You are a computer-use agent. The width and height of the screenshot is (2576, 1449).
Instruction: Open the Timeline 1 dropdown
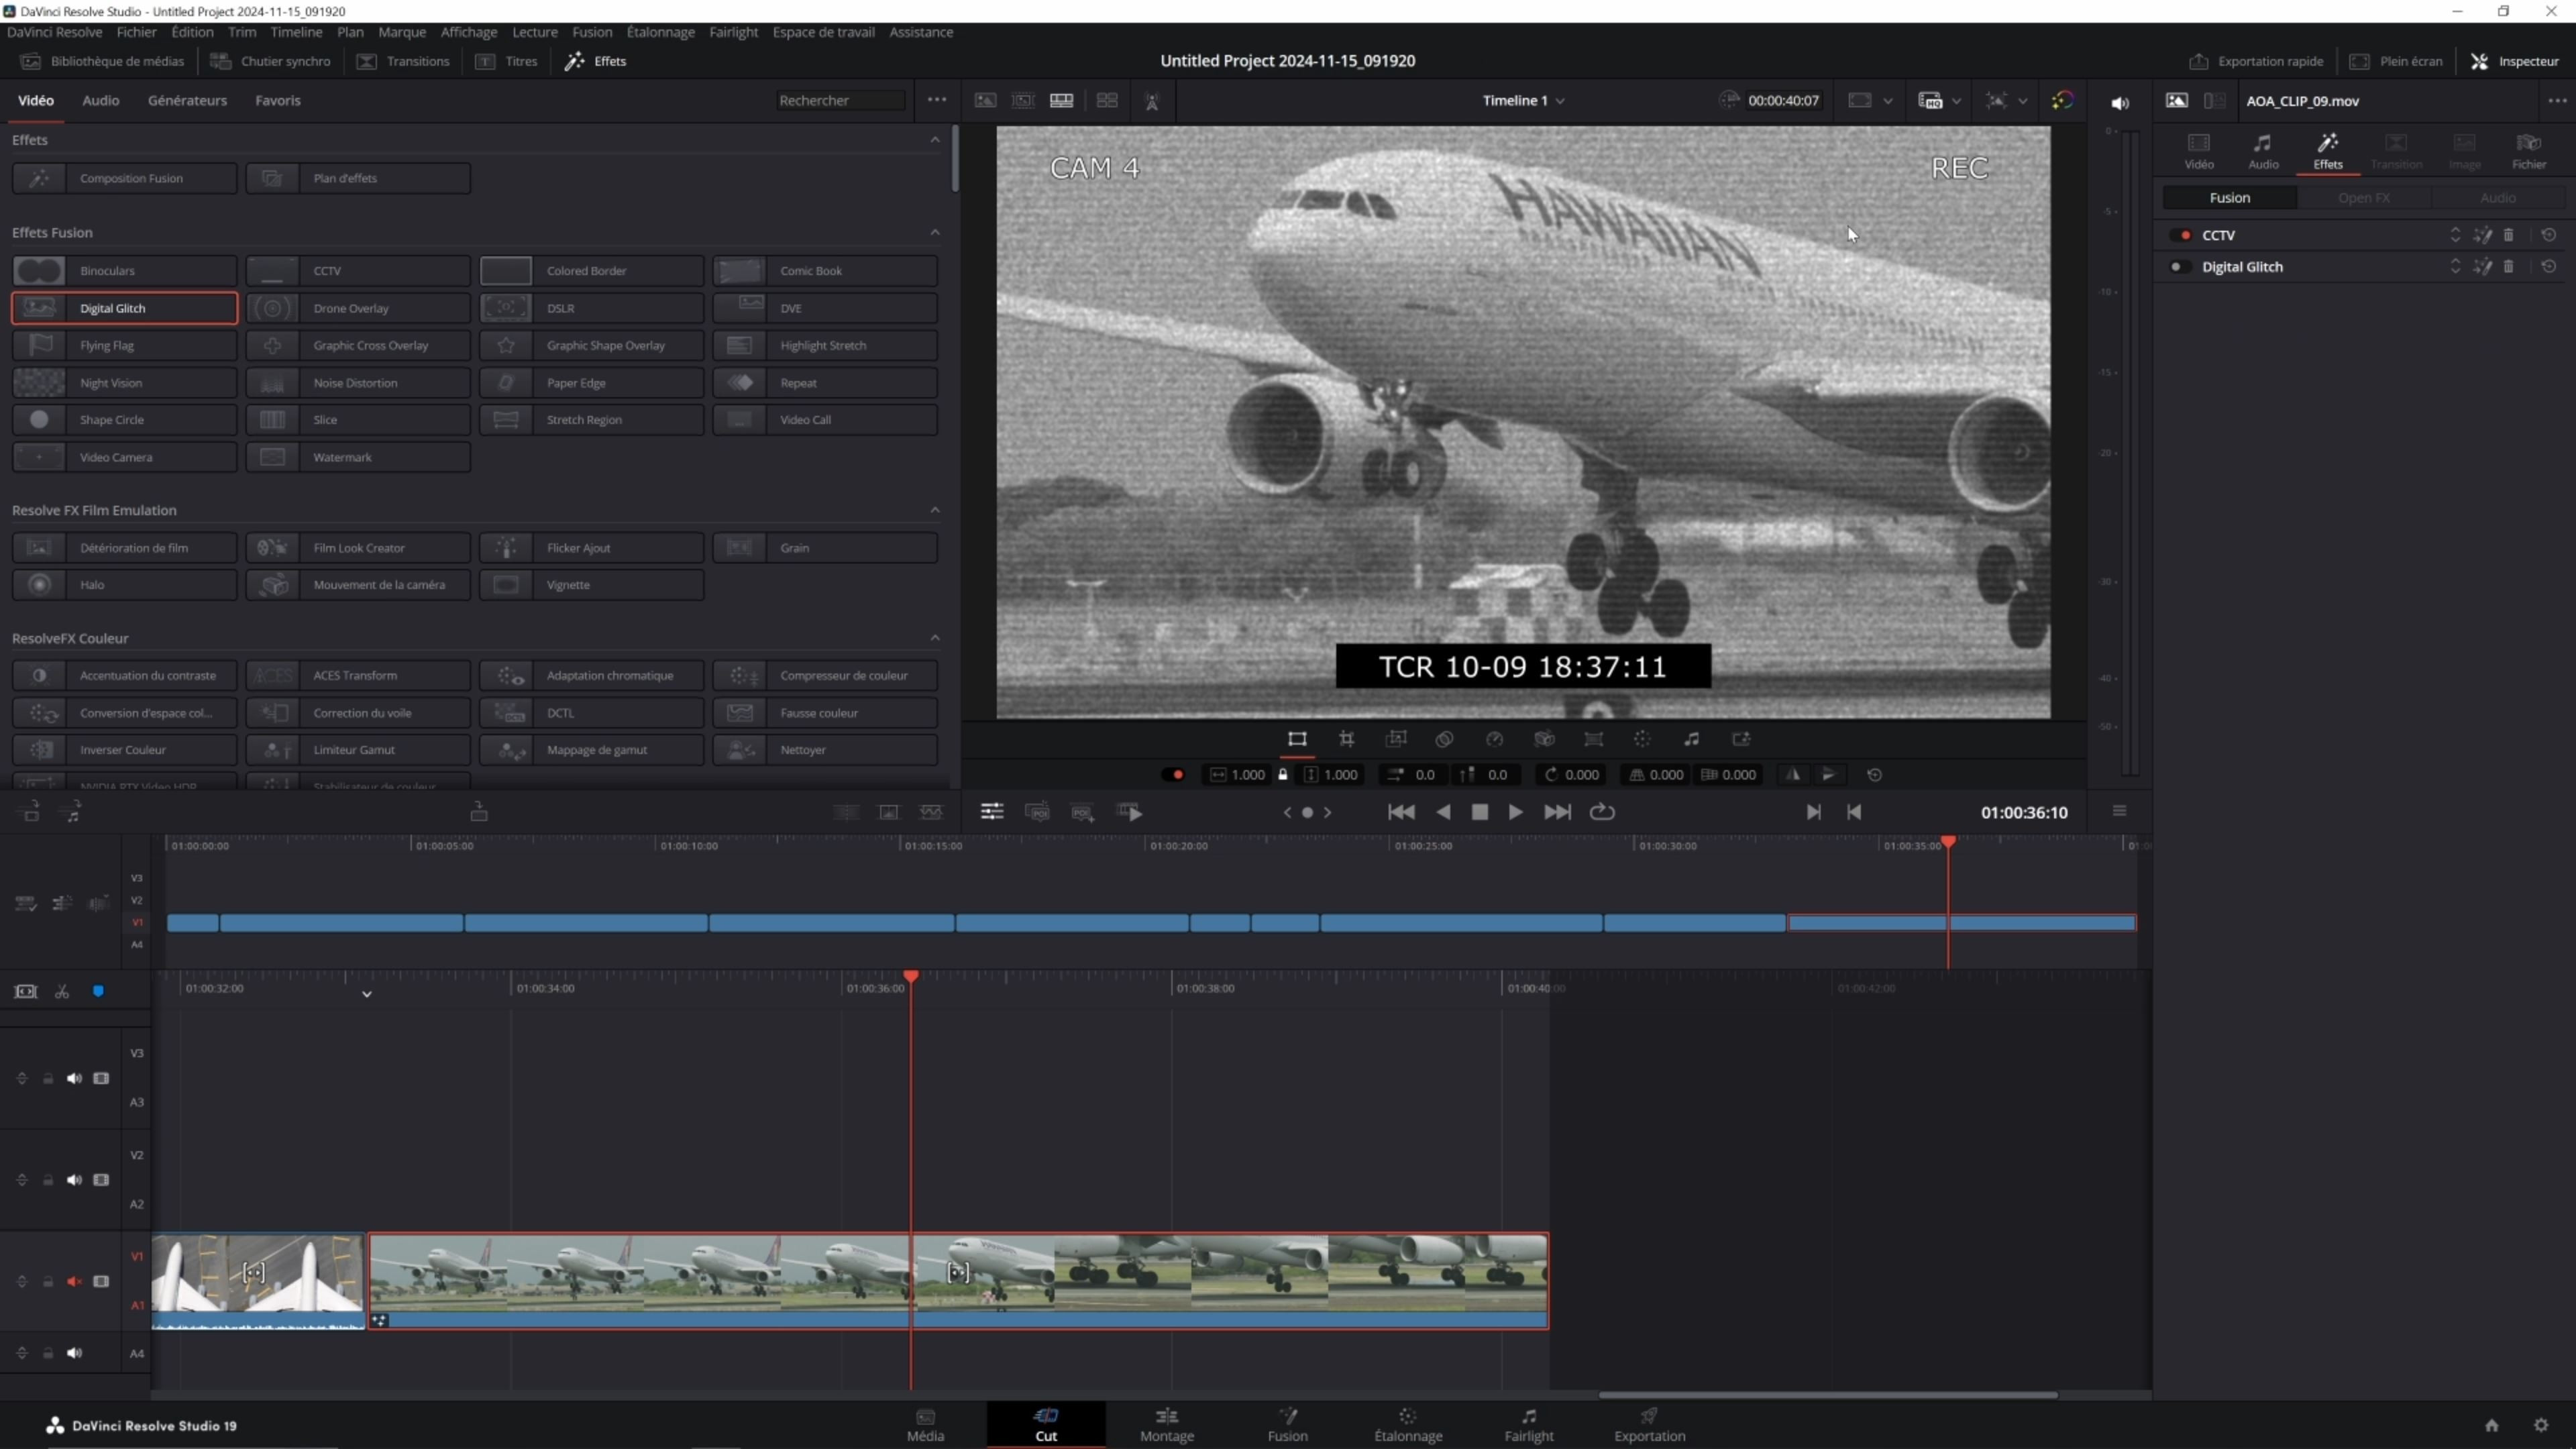coord(1523,100)
